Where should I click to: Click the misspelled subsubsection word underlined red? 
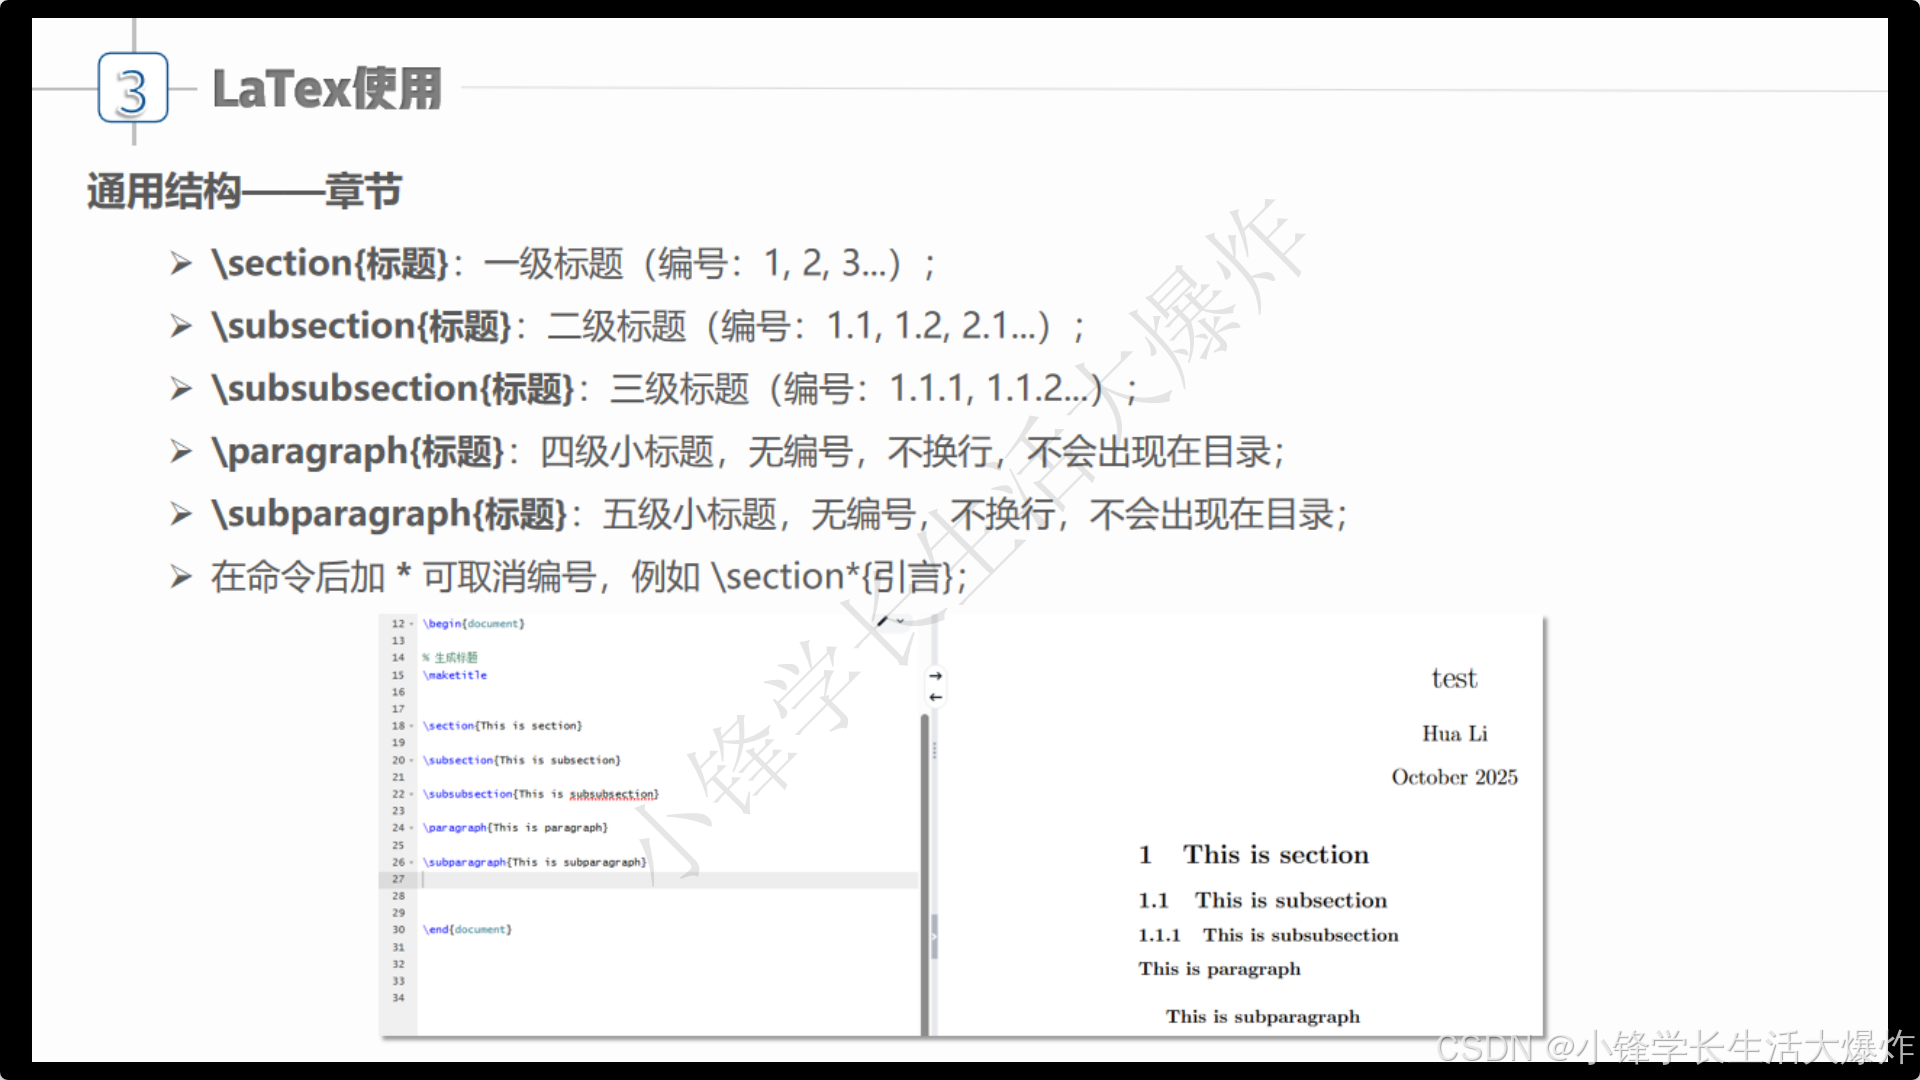[613, 794]
